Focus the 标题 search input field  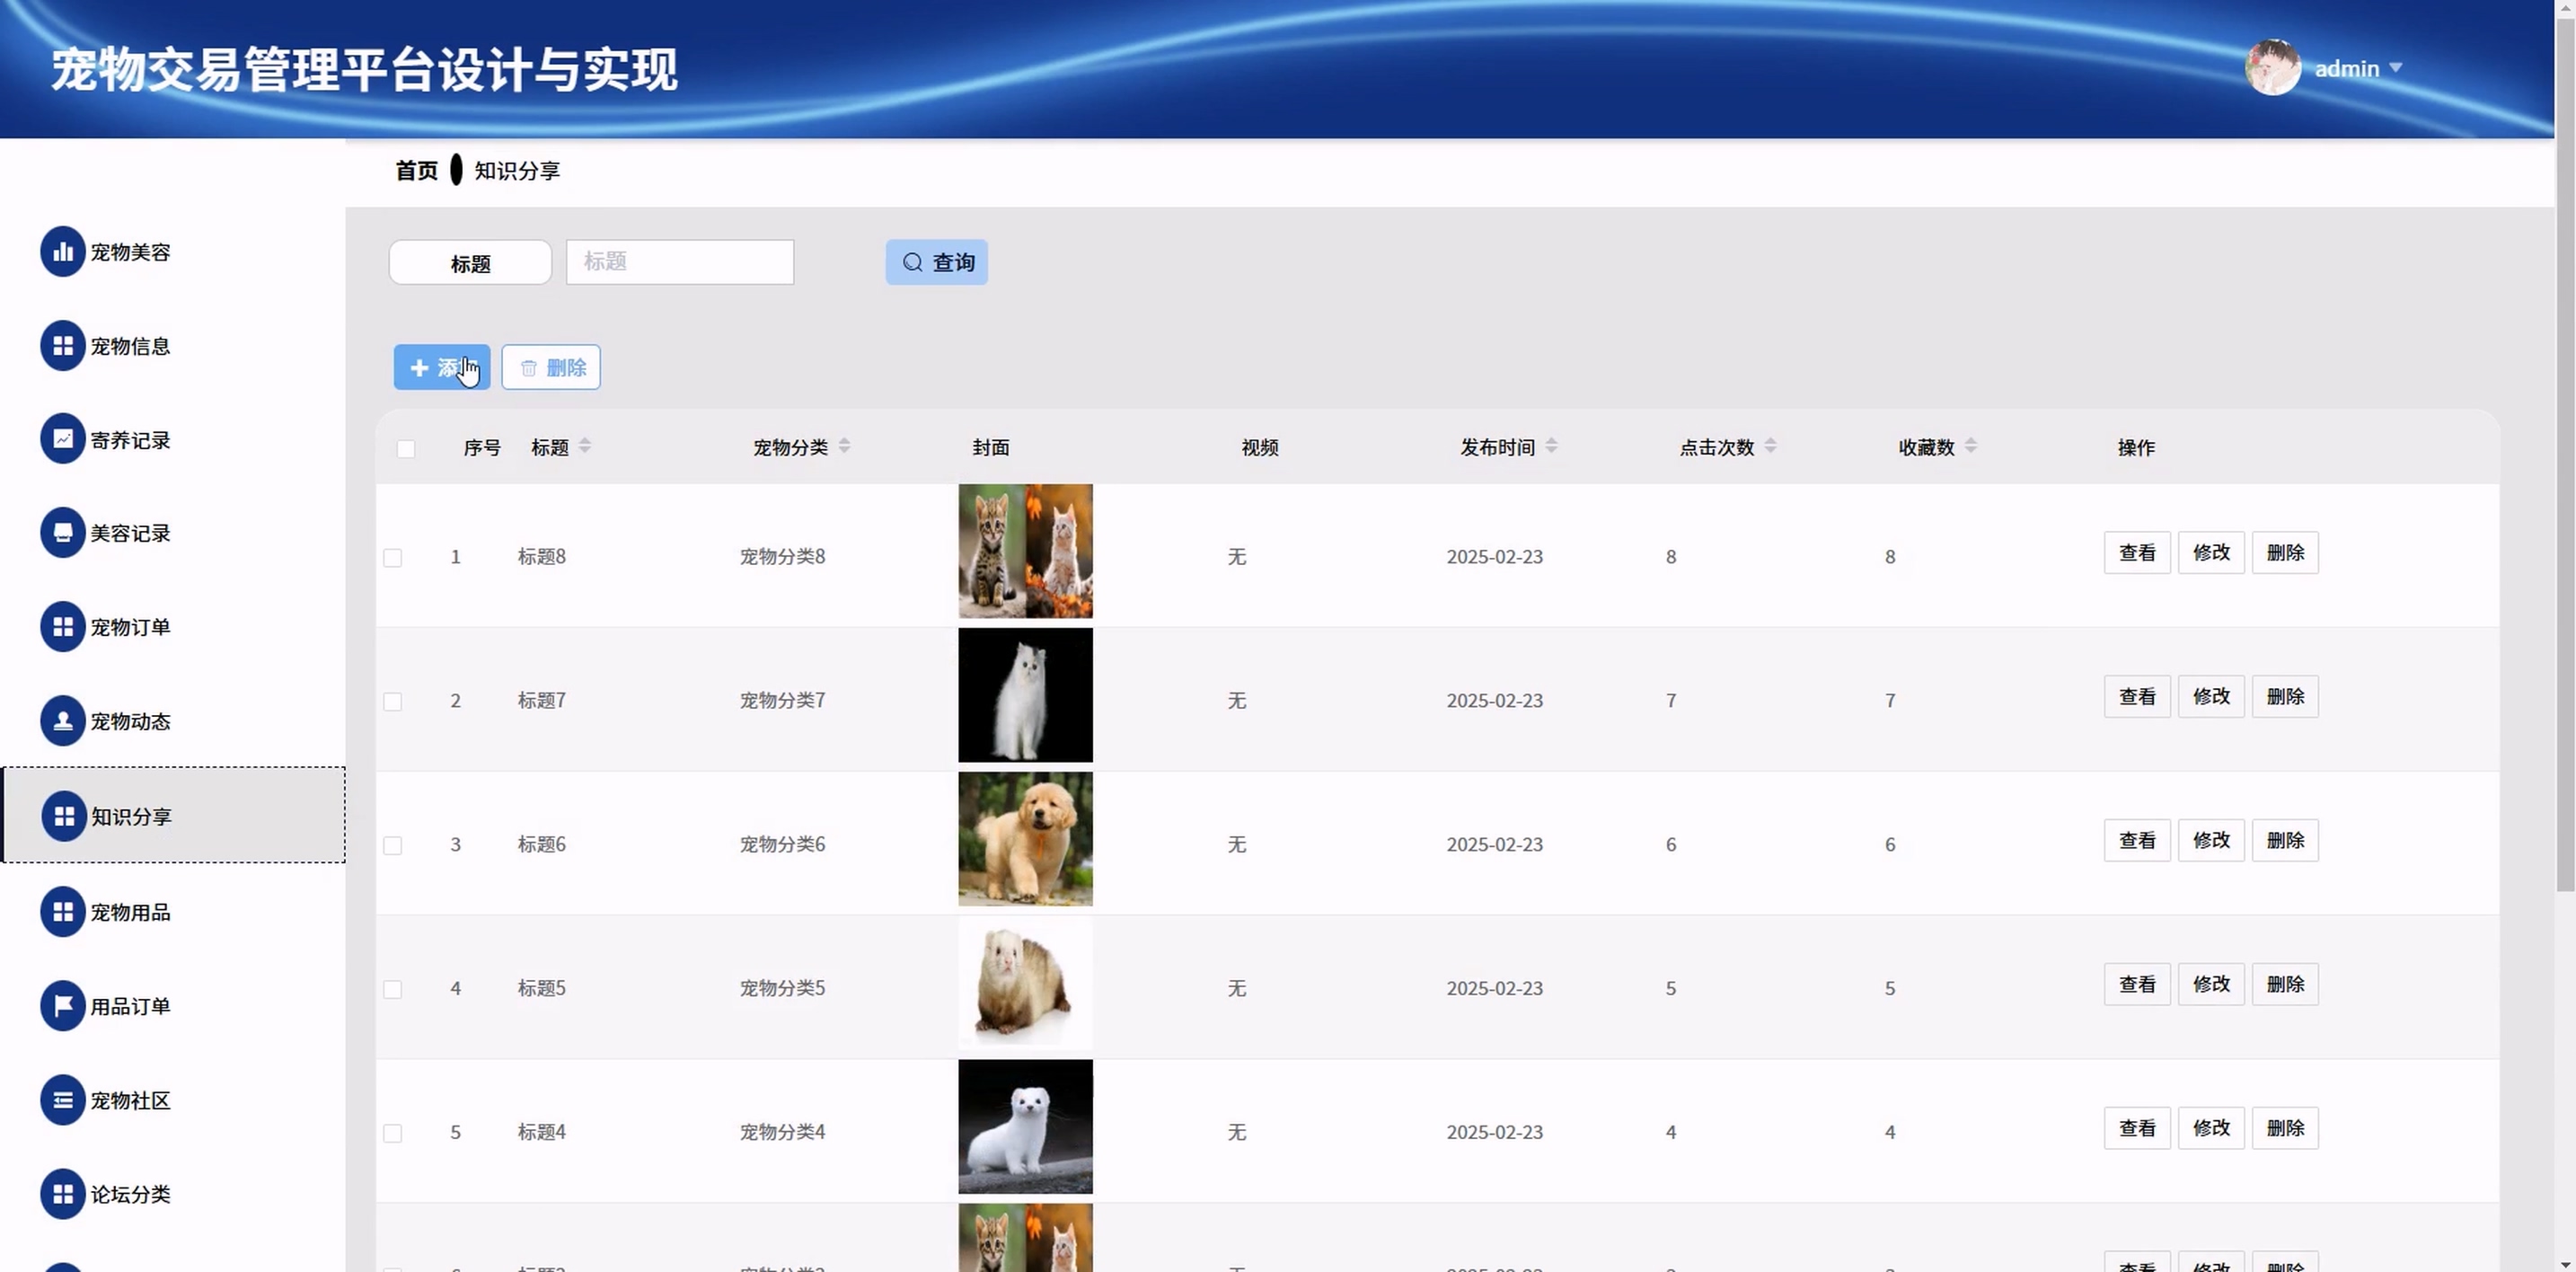(680, 262)
